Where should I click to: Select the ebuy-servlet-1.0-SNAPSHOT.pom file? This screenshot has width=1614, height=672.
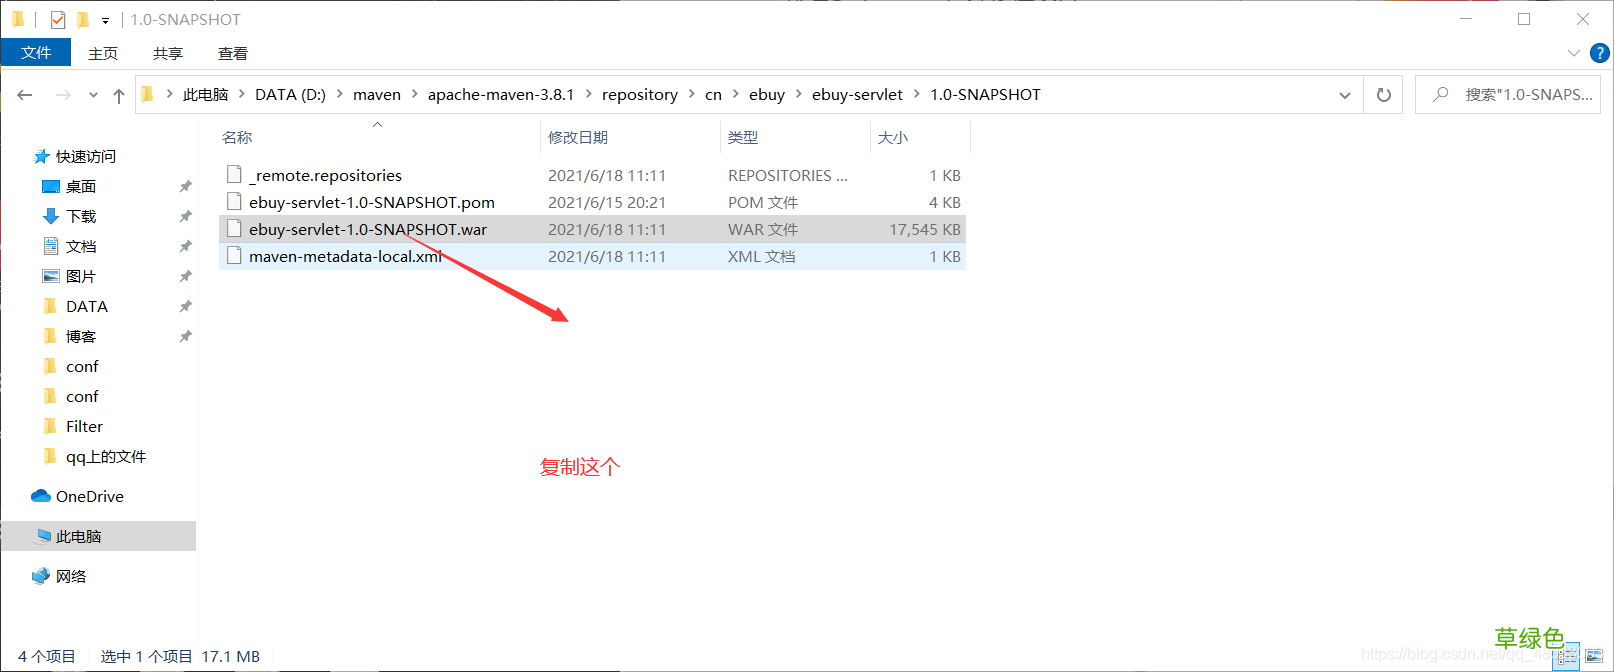pyautogui.click(x=371, y=202)
